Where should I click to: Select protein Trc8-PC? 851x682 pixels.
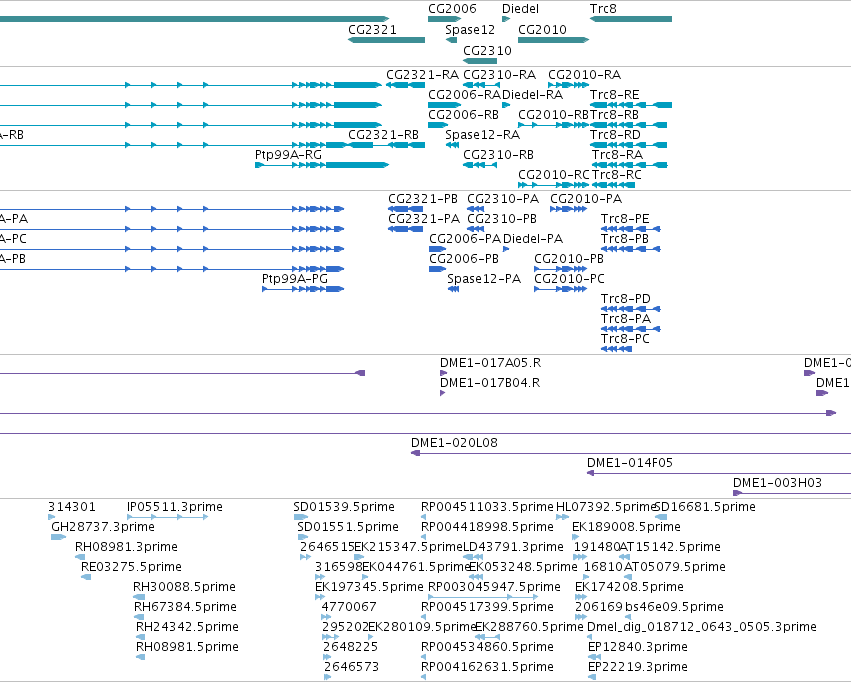[617, 349]
